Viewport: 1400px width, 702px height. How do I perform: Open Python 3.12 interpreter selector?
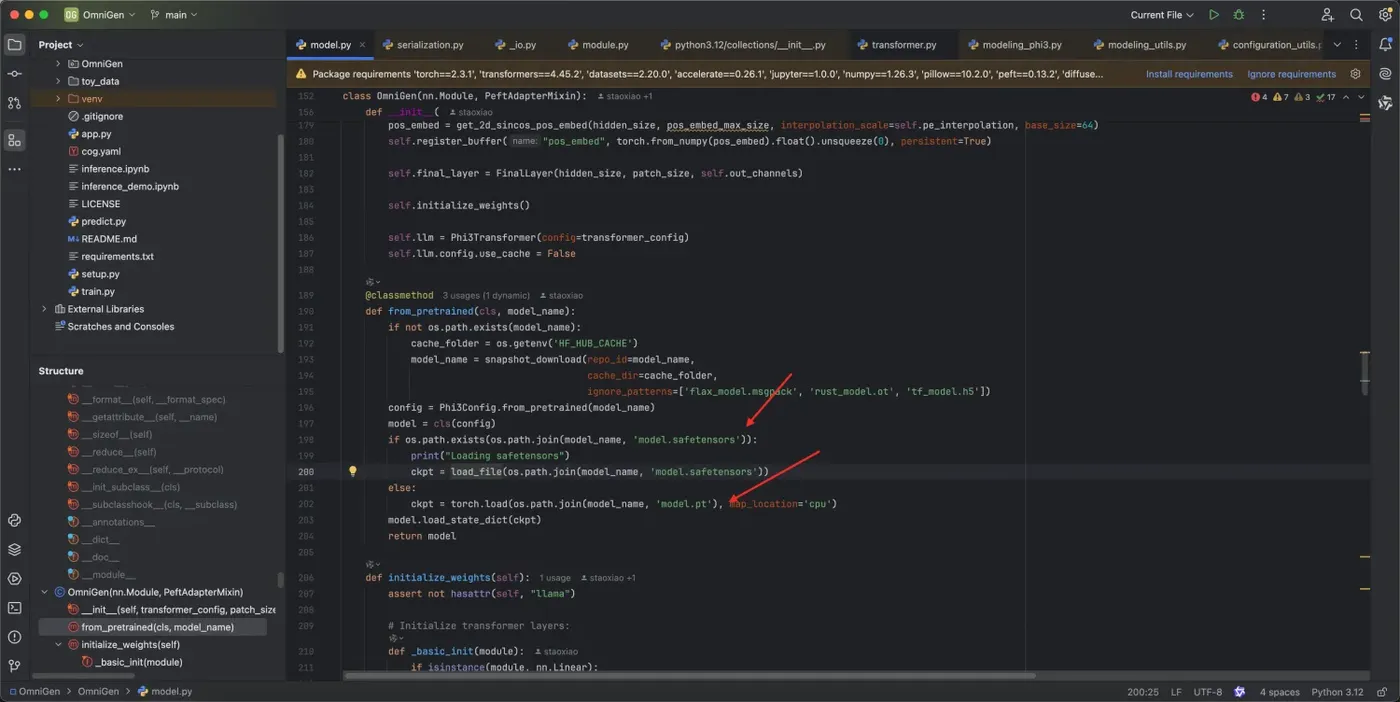1337,692
